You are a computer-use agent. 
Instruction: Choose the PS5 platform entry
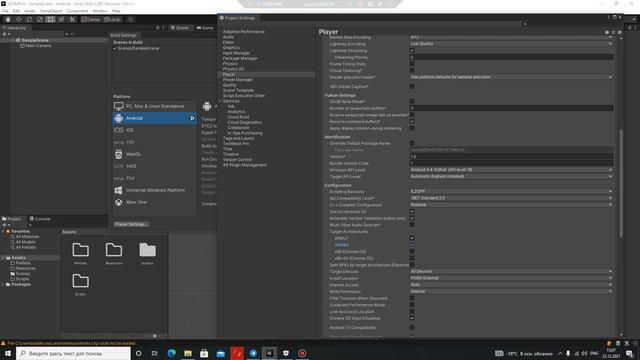coord(154,142)
